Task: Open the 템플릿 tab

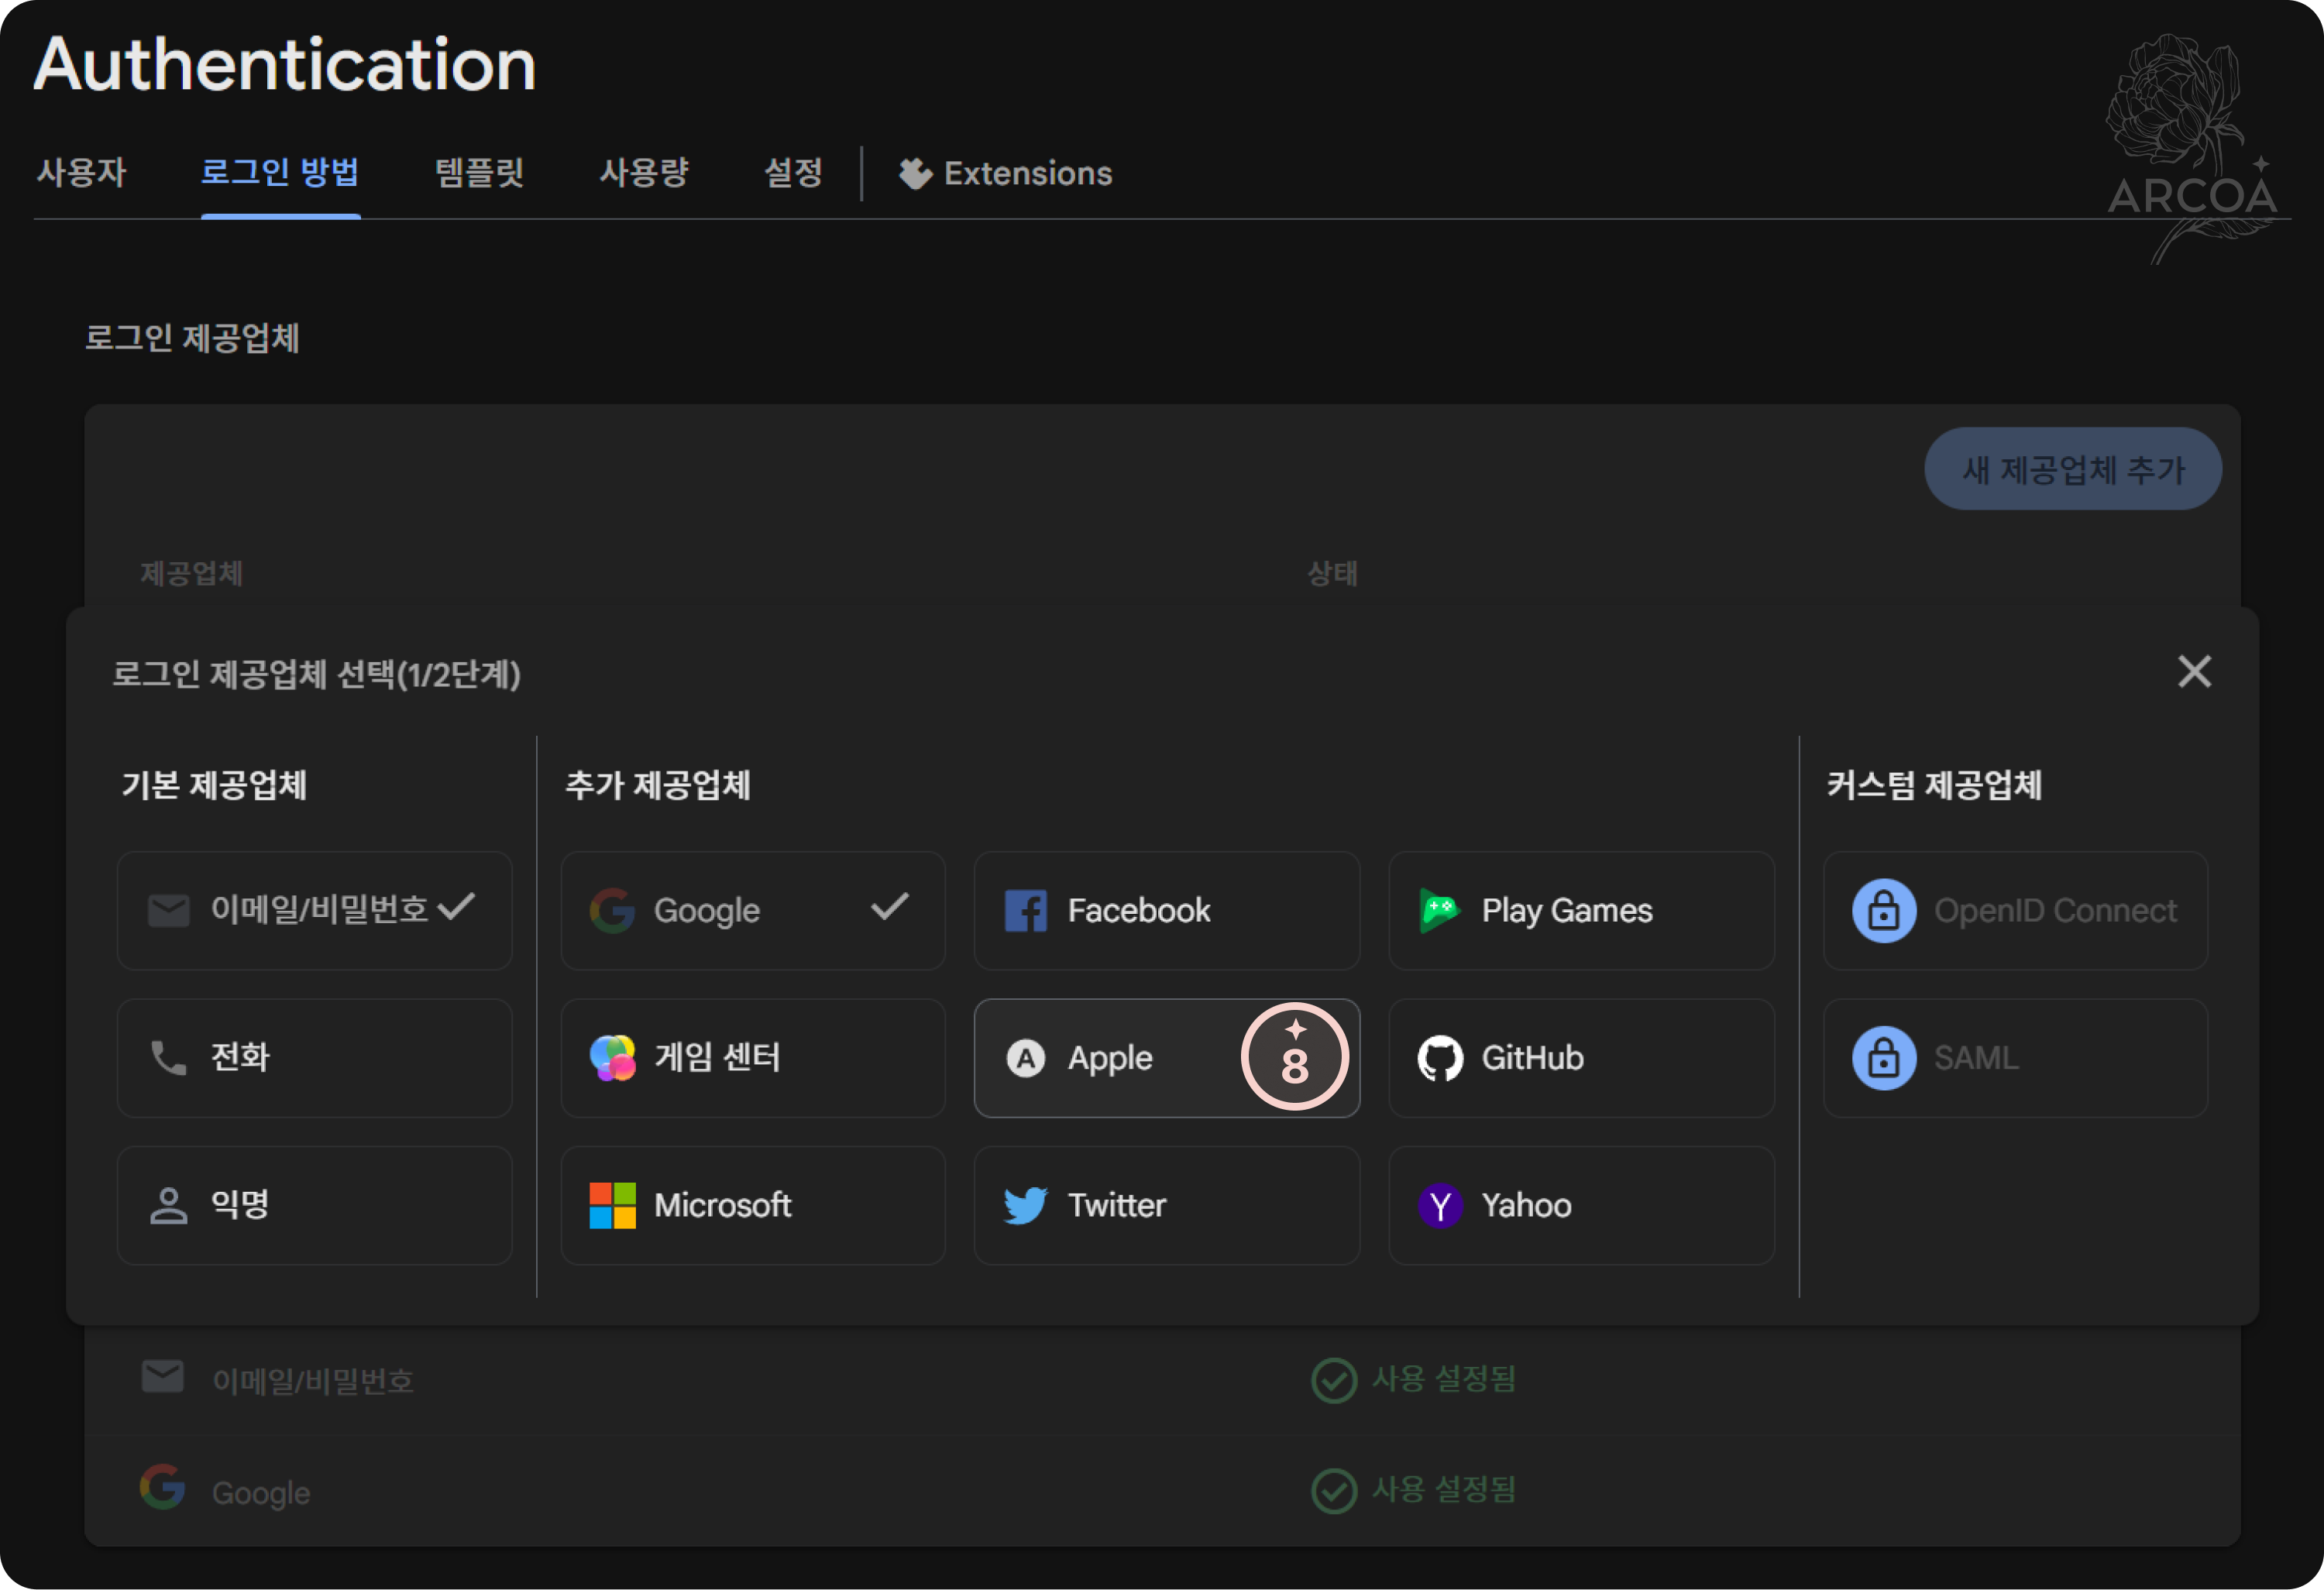Action: tap(479, 173)
